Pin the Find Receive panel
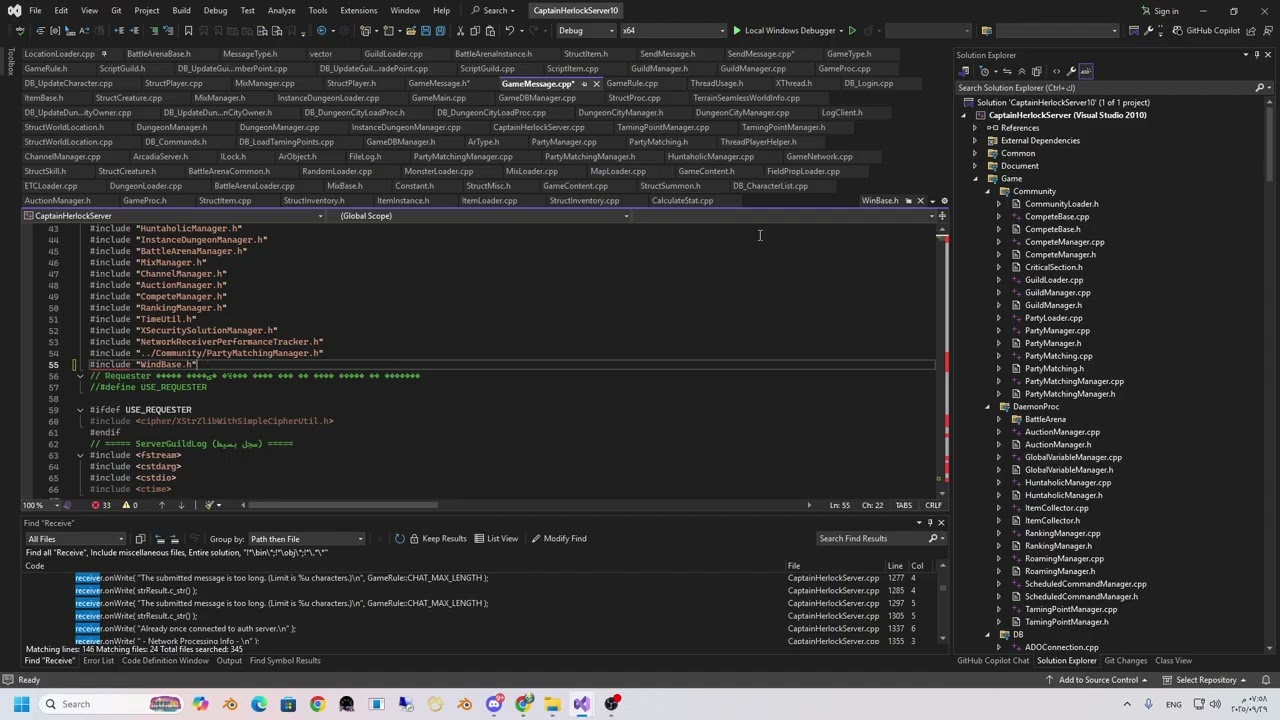Image resolution: width=1280 pixels, height=720 pixels. pos(929,523)
